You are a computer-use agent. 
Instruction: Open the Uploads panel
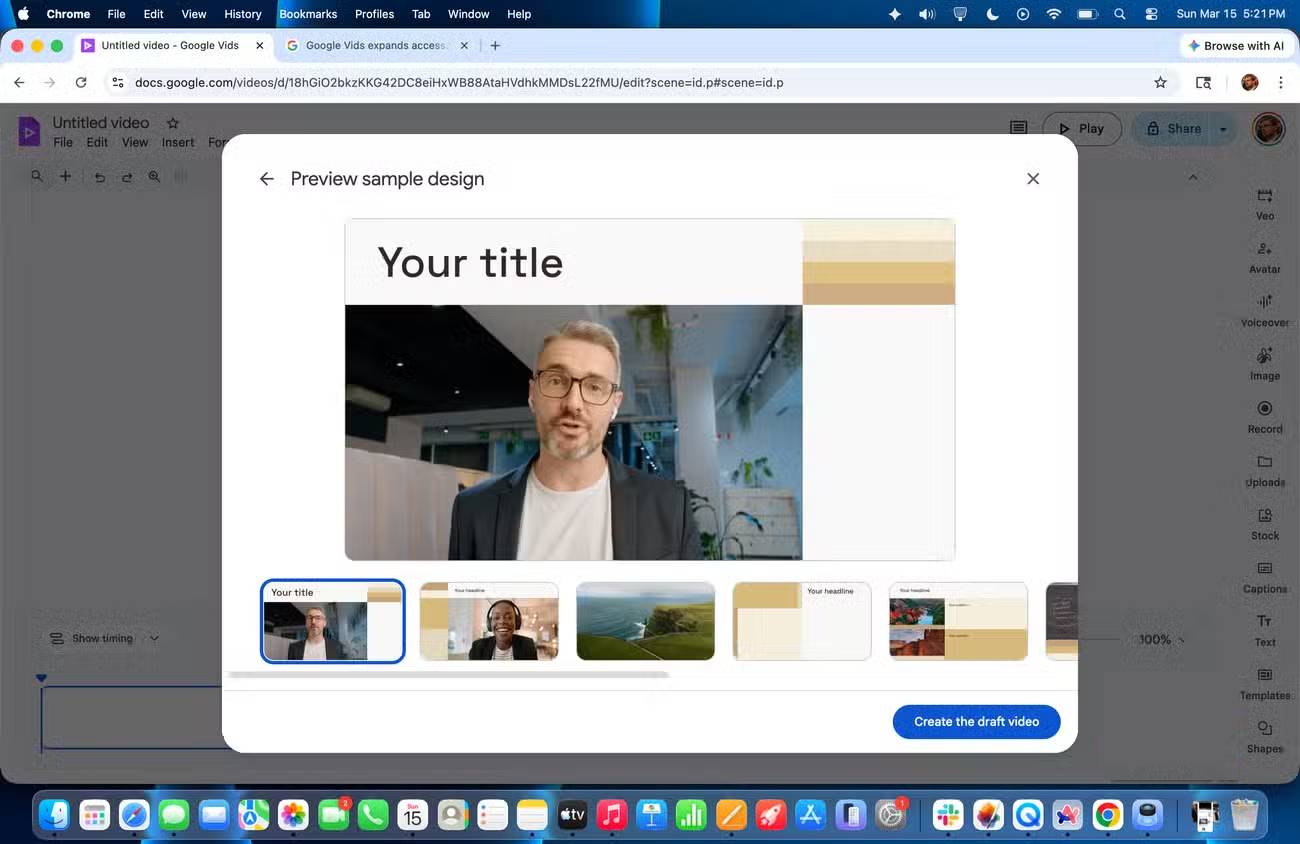coord(1264,469)
